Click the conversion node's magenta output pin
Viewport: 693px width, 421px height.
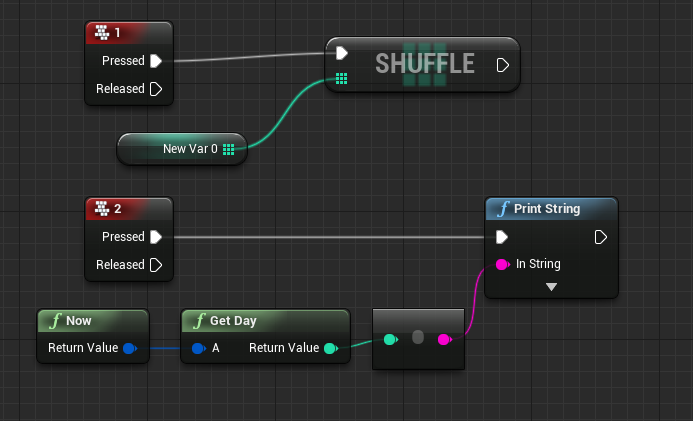pos(444,340)
